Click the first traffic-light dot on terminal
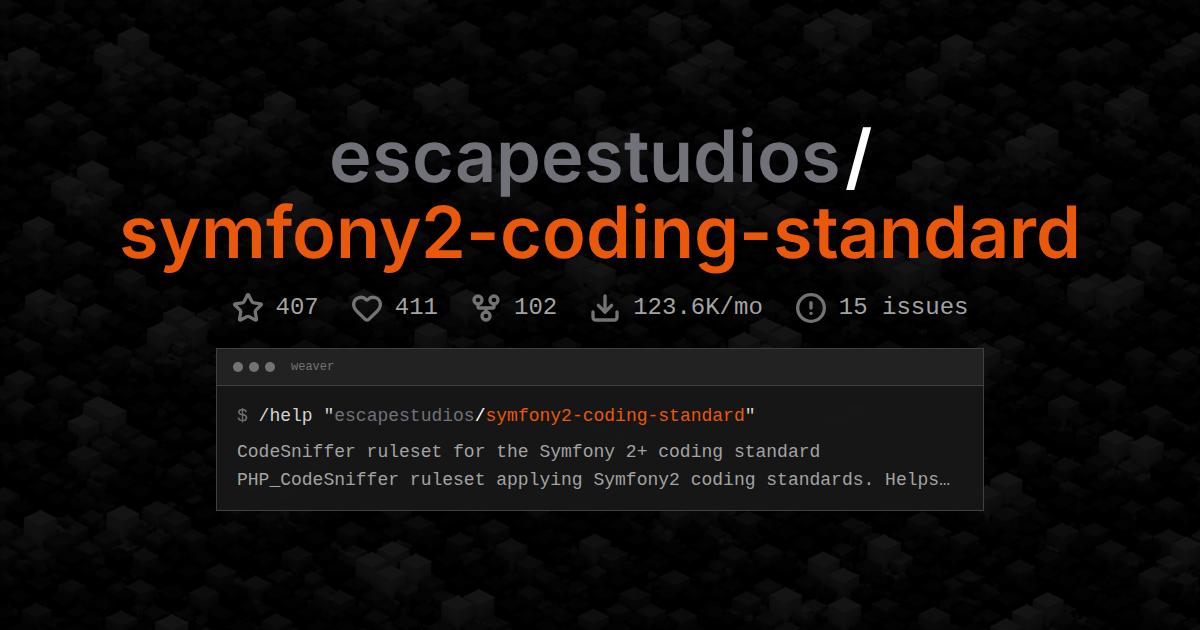This screenshot has height=630, width=1200. (238, 366)
